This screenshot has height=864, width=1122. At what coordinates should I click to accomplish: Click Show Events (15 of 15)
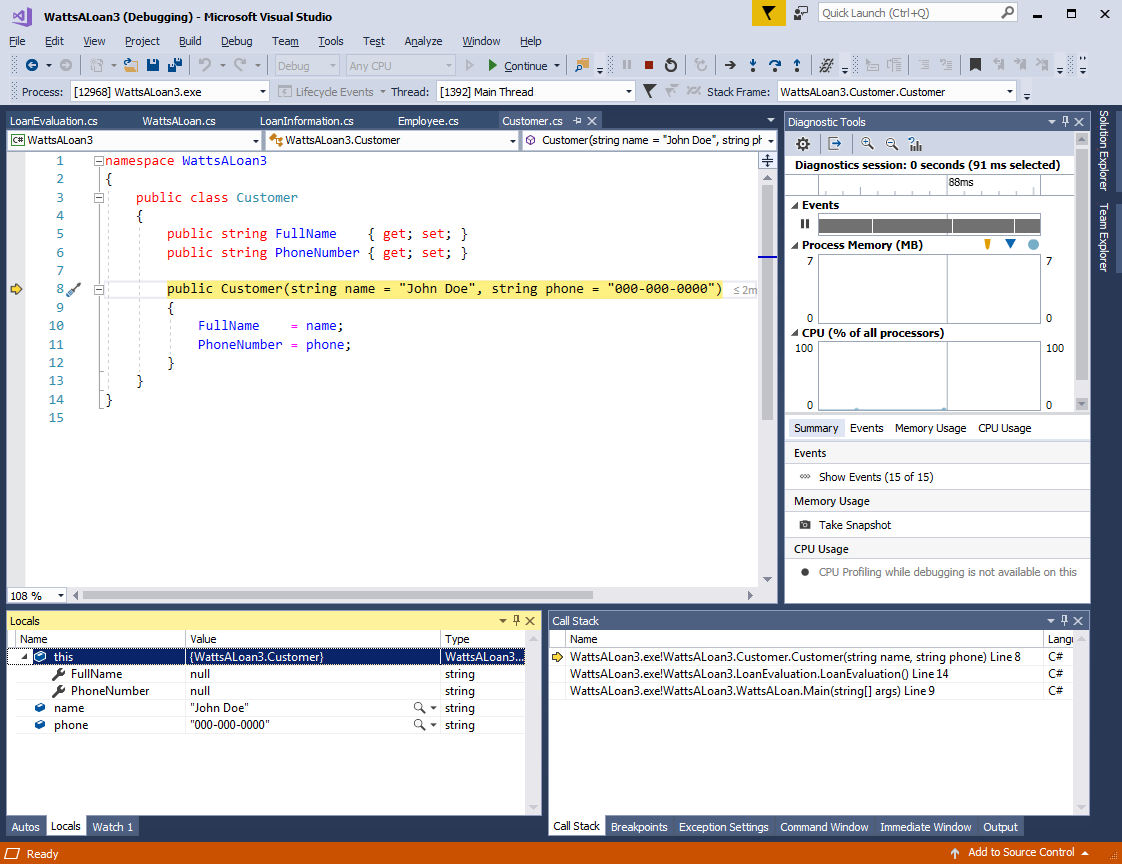[x=876, y=477]
